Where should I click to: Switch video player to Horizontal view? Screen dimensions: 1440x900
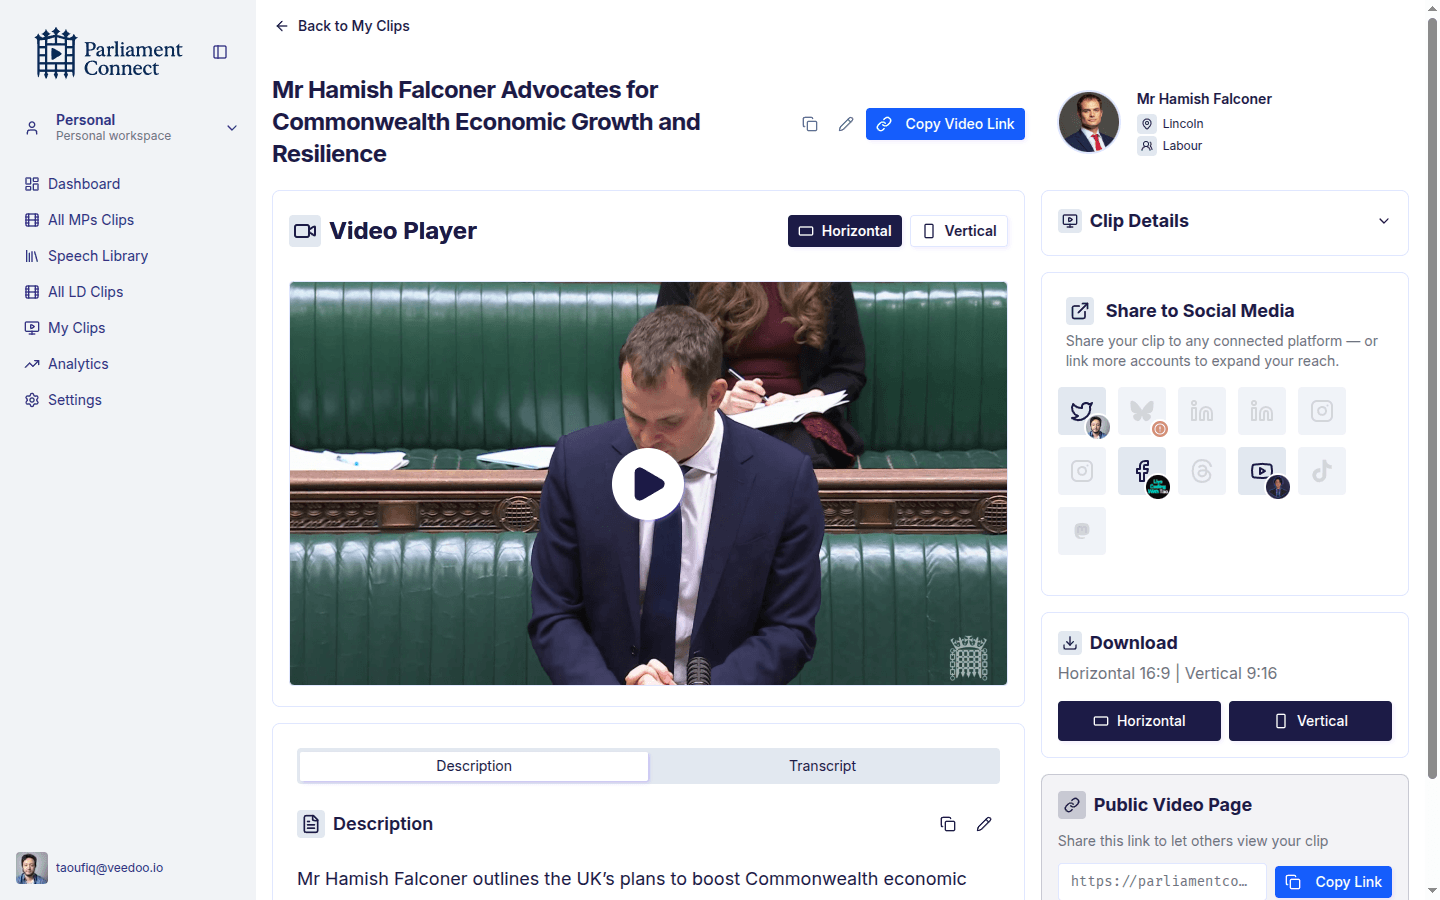tap(845, 231)
